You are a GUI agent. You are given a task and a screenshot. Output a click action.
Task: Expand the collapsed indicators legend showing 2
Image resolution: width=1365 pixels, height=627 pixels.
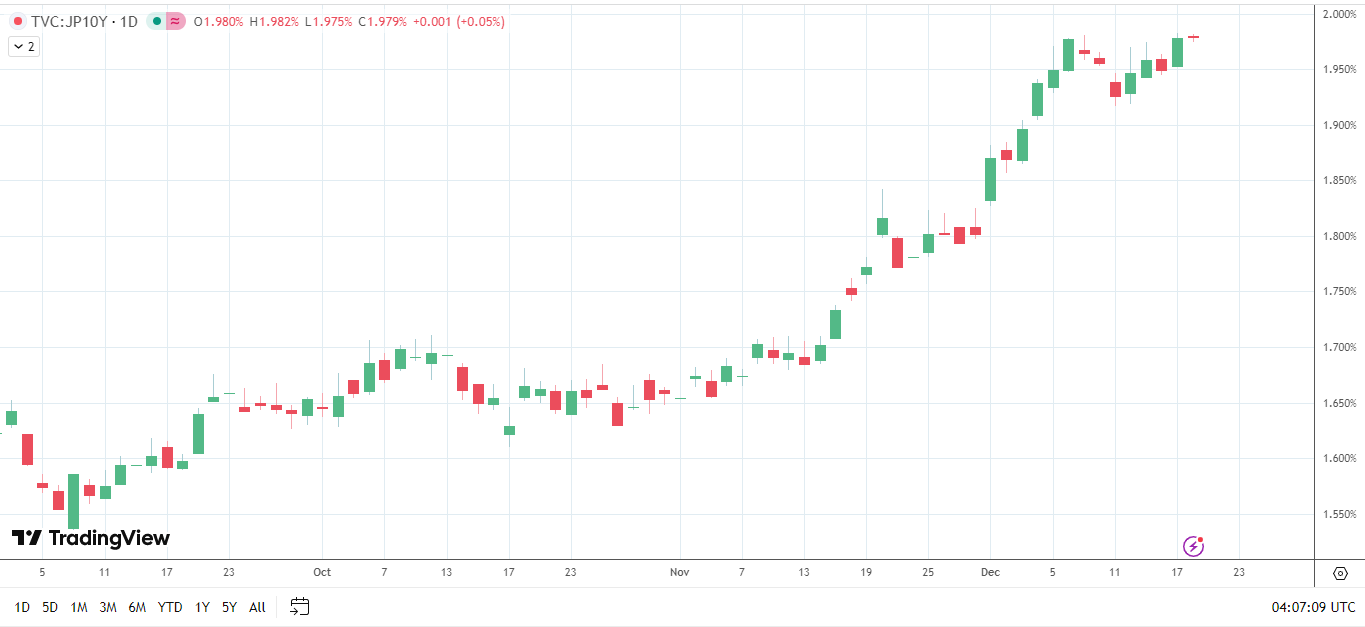coord(23,46)
